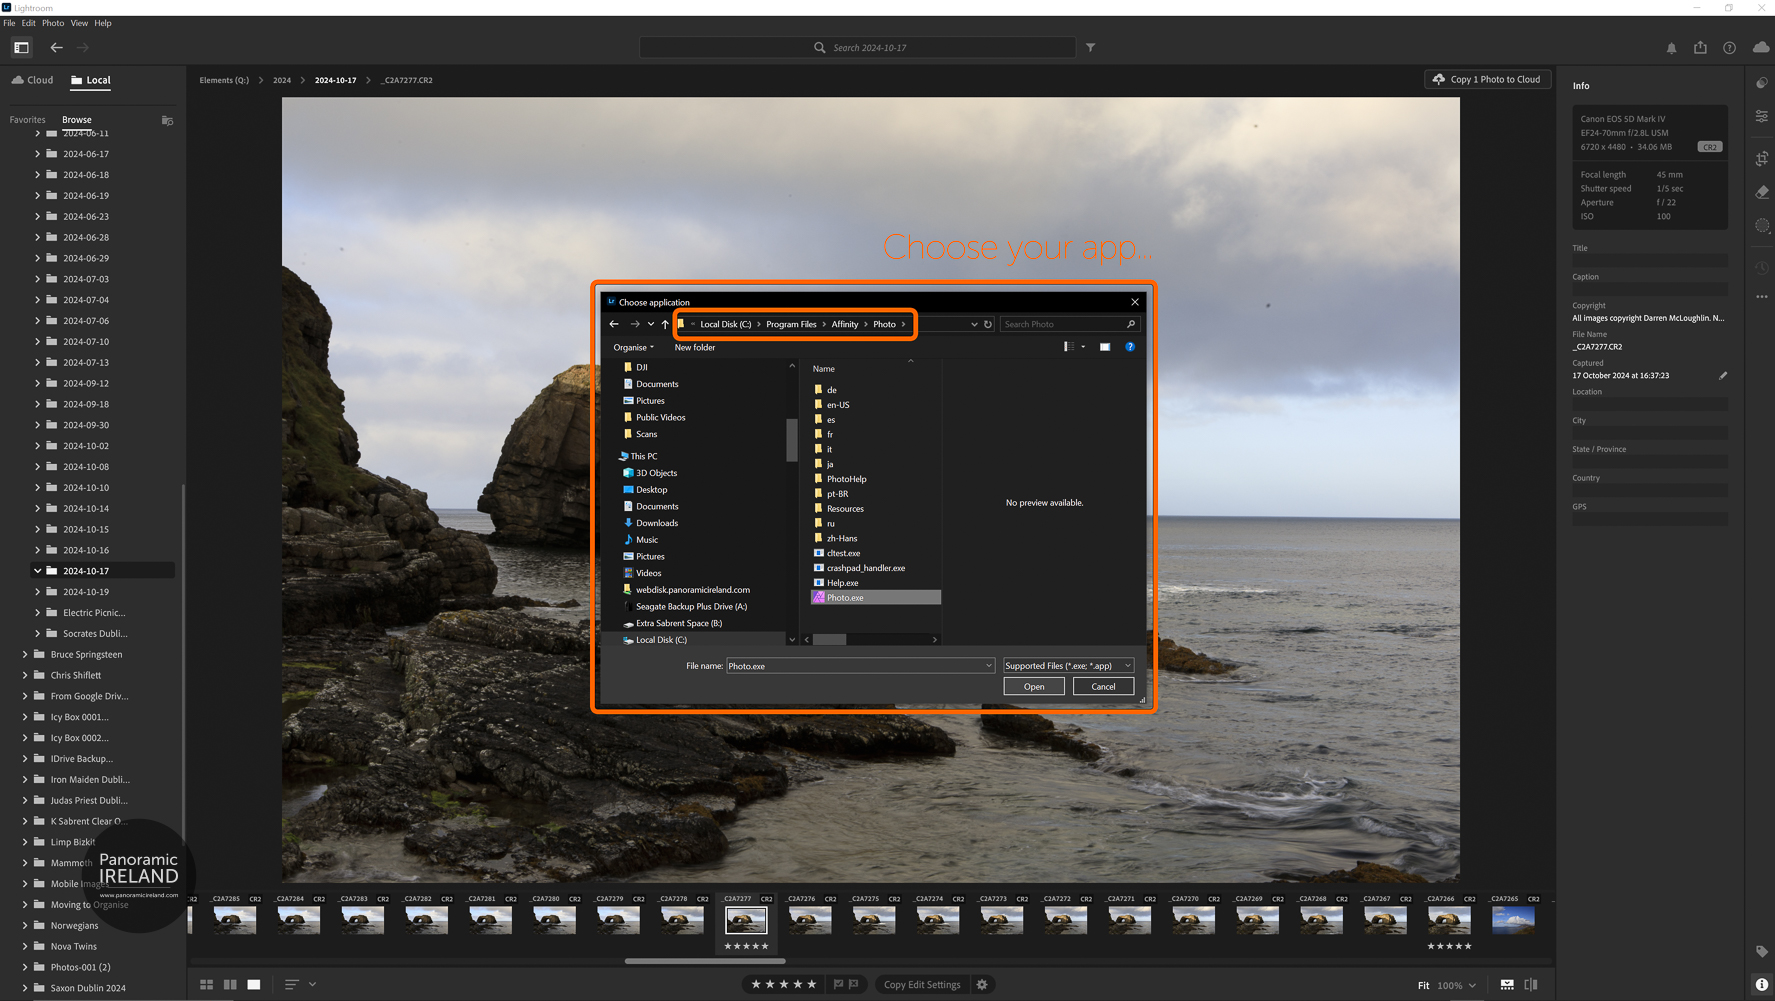The image size is (1775, 1001).
Task: Open the address bar history dropdown
Action: pos(974,324)
